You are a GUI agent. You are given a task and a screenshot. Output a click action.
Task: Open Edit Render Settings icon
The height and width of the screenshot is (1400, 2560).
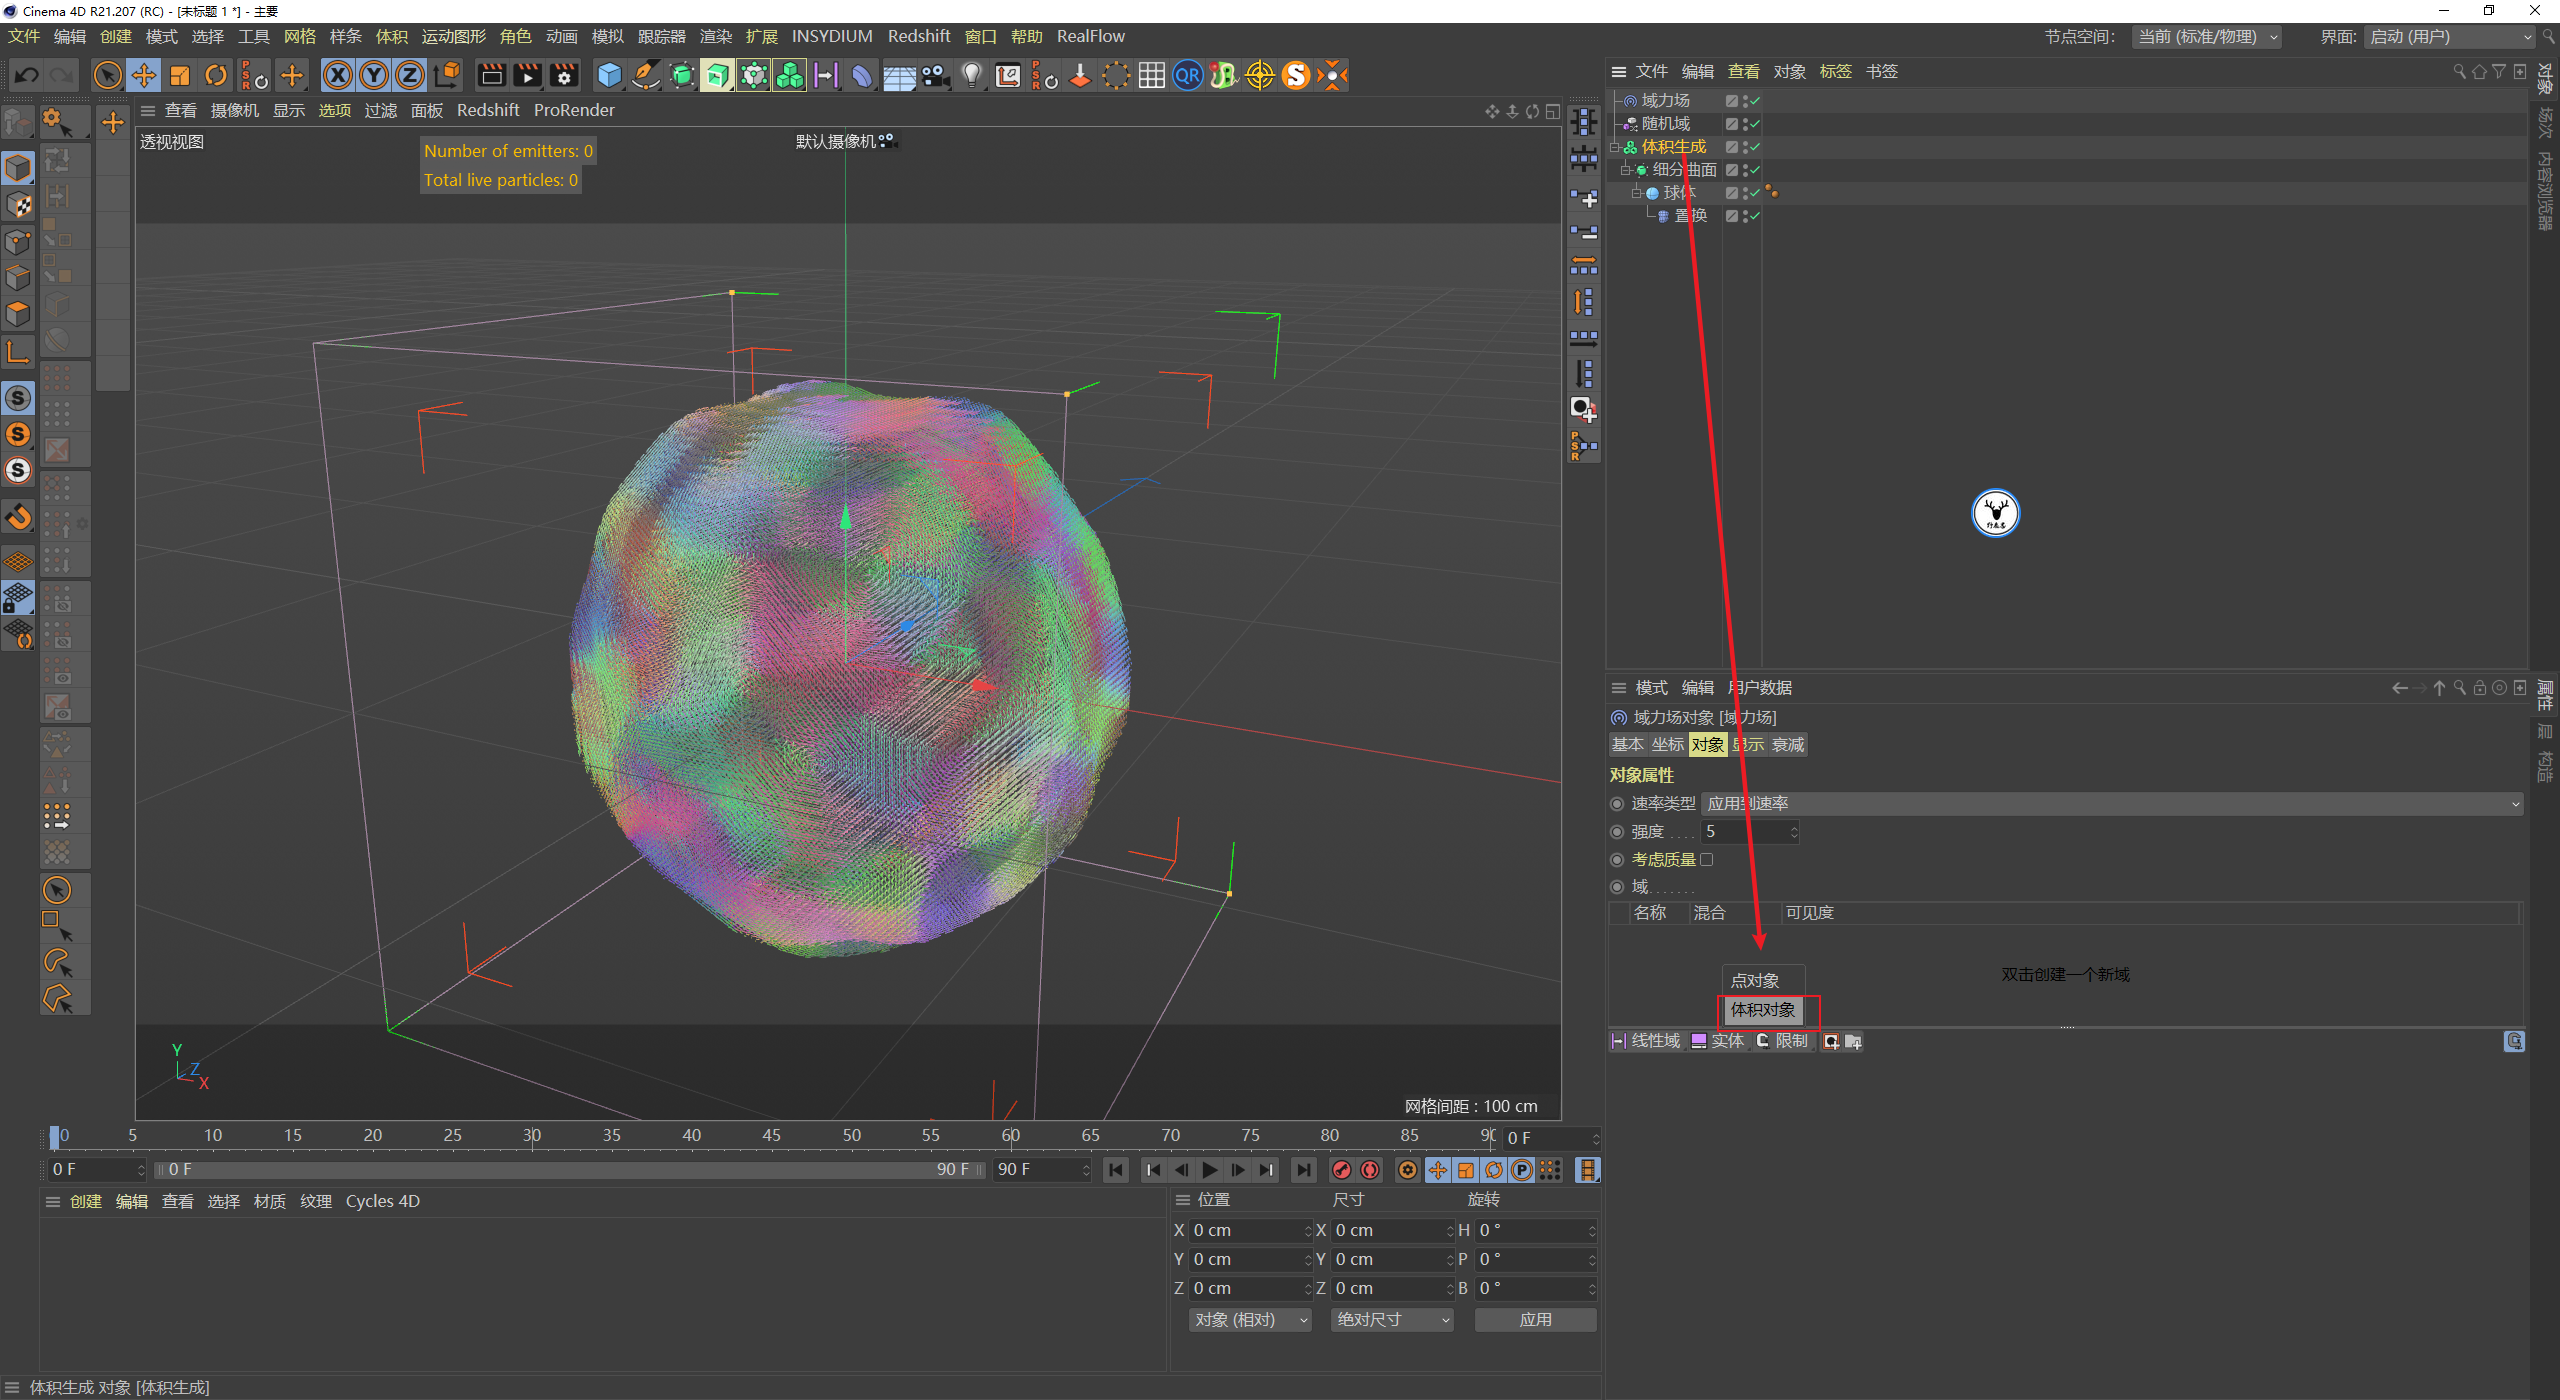(564, 76)
